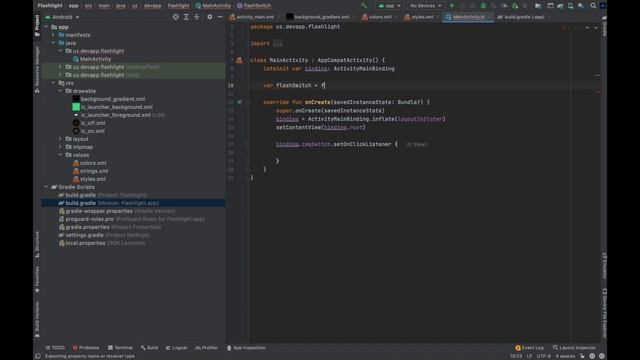Open the TODO tool window
Screen dimensions: 640x360
[55, 348]
